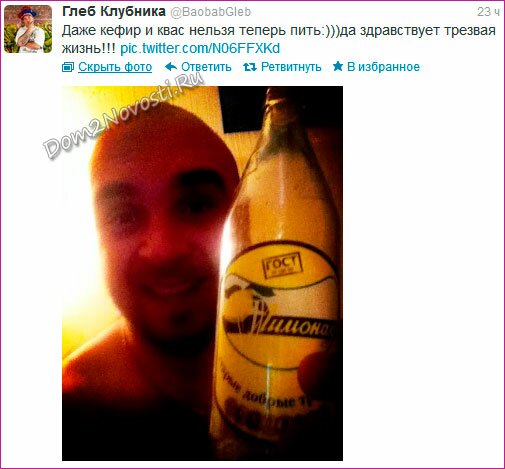Open the tweet's 23 ч timestamp

[488, 12]
